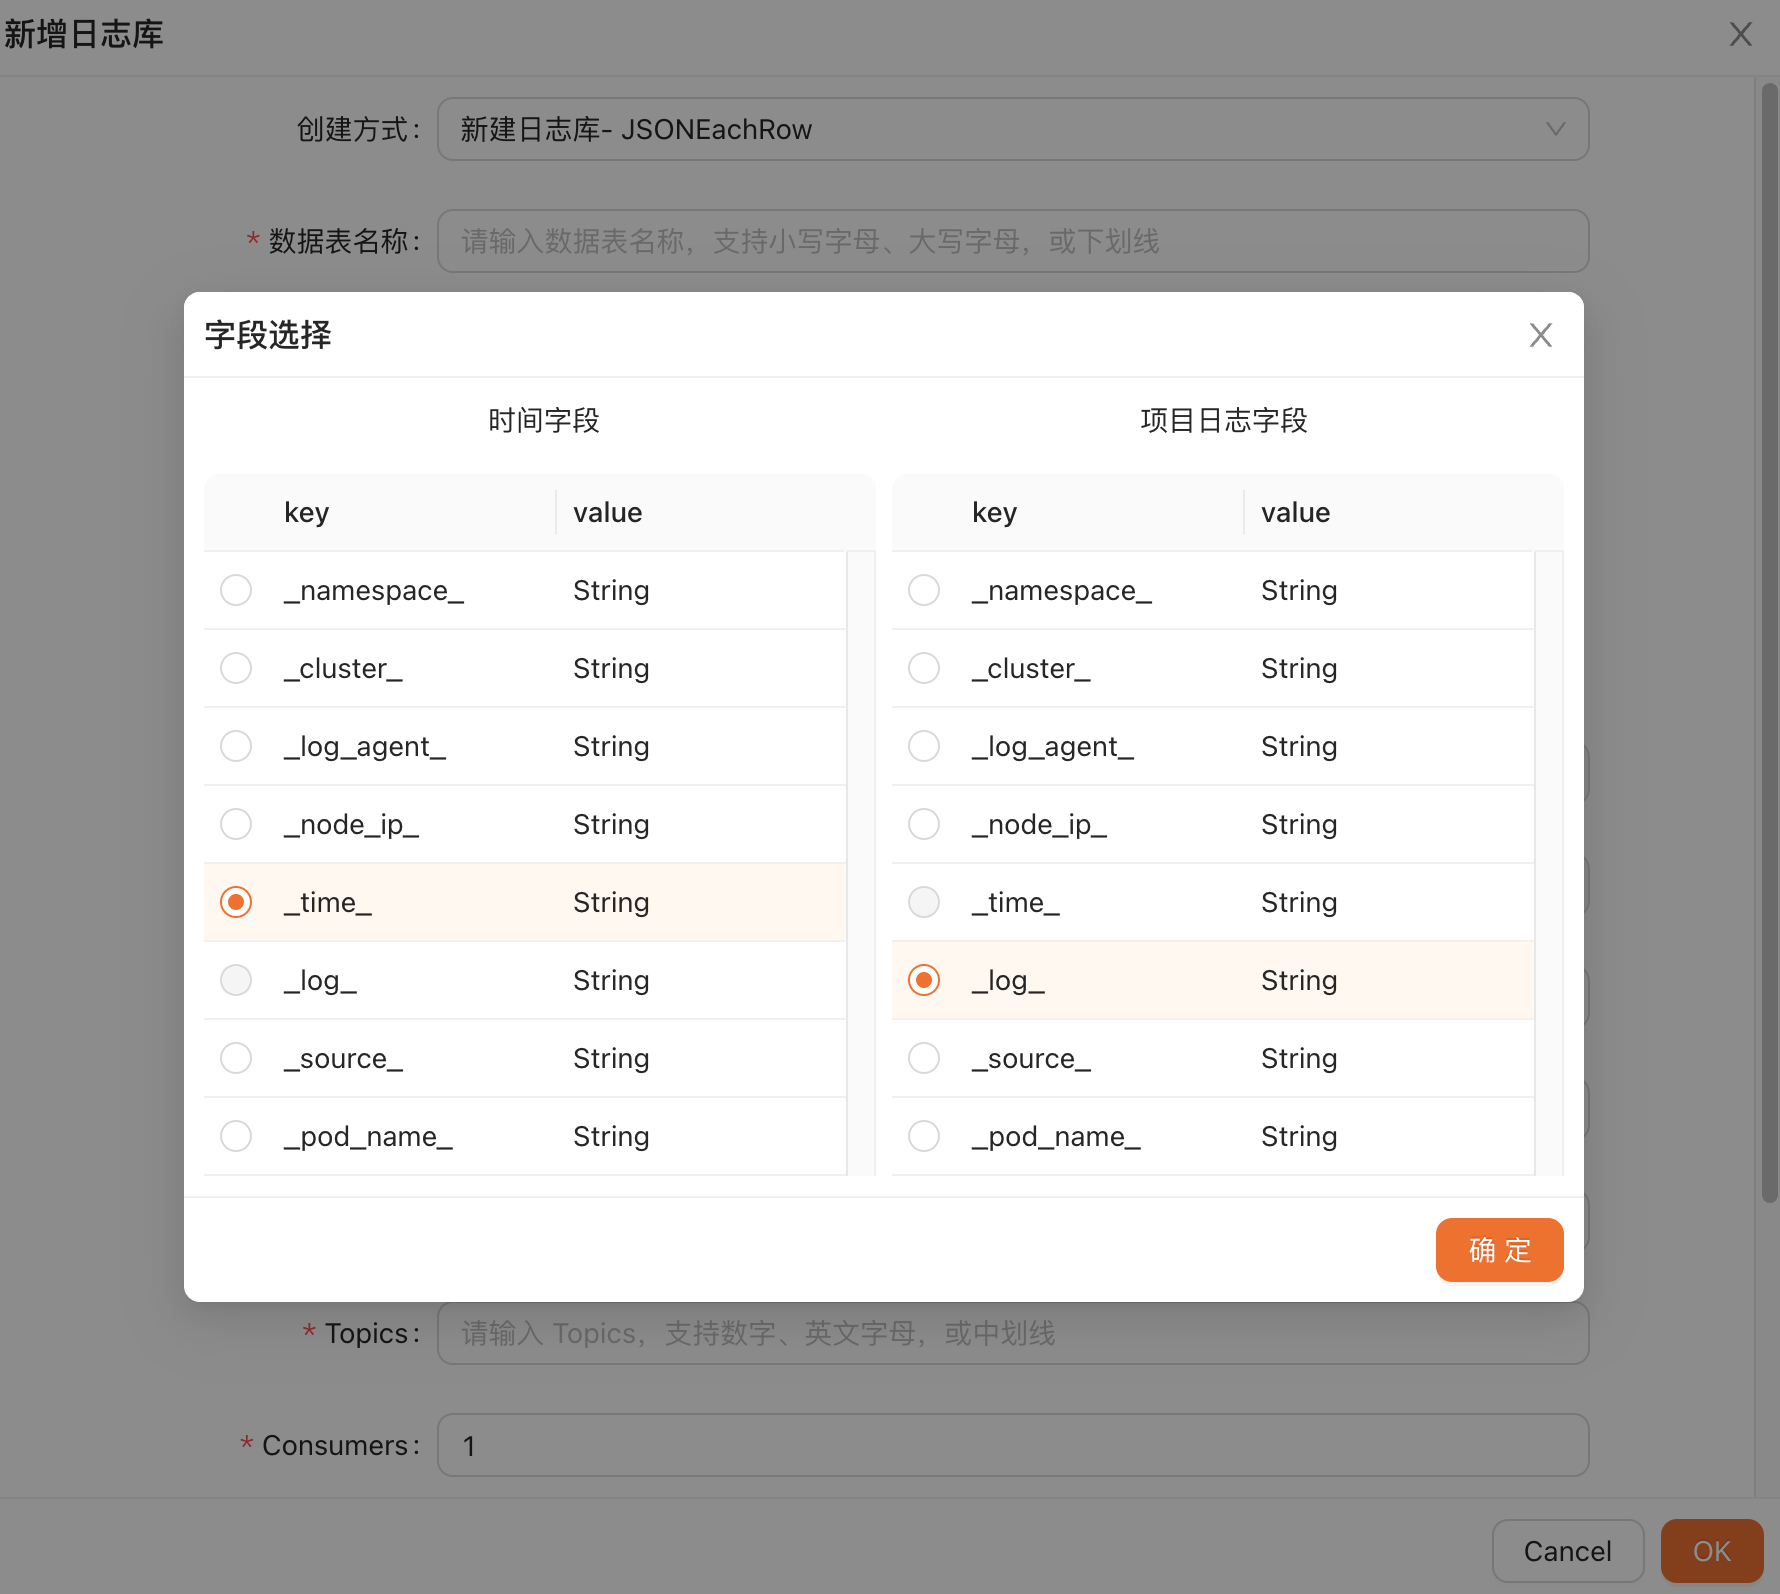Select _log_agent_ as project log field

[924, 746]
